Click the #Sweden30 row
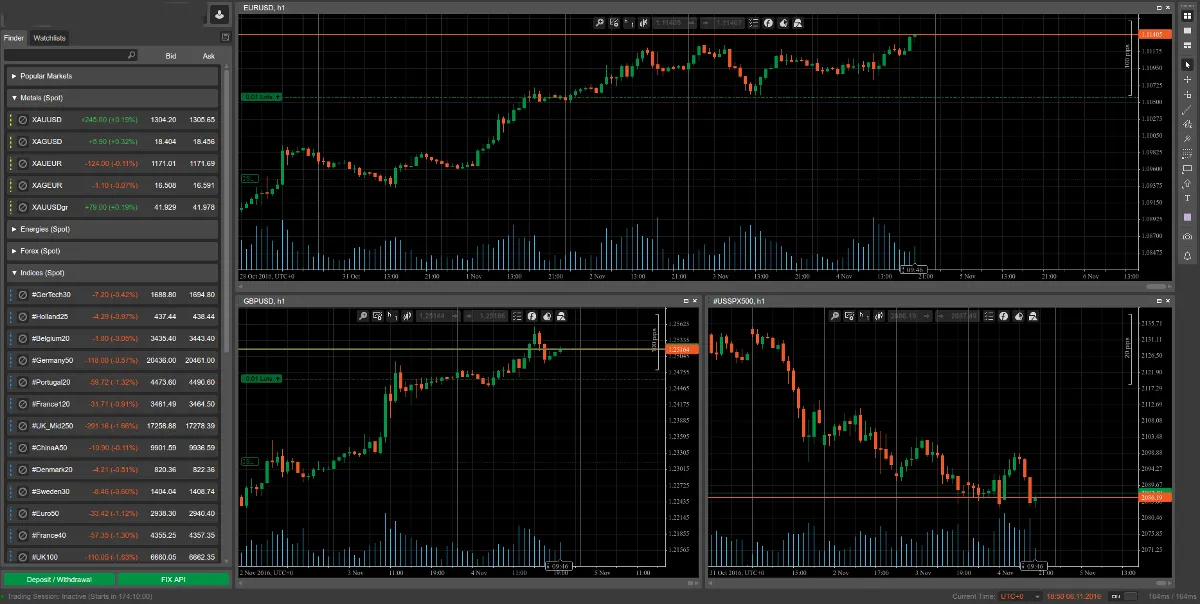The image size is (1200, 604). point(112,492)
